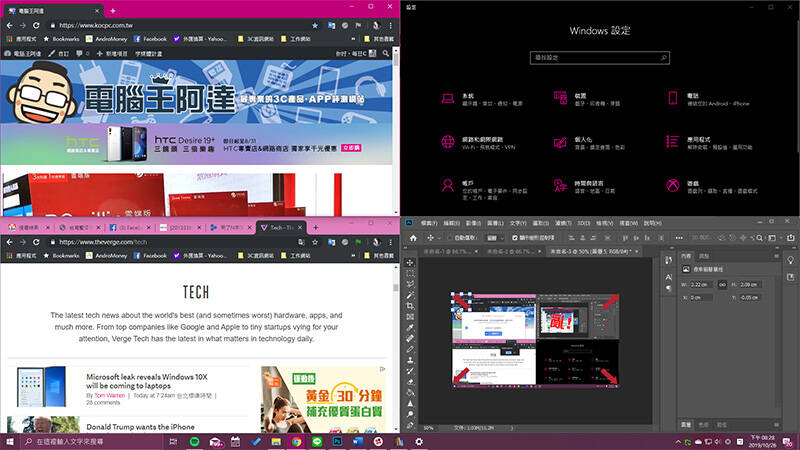Expand the layer/group dropdown in options bar
This screenshot has height=450, width=800.
tap(494, 238)
